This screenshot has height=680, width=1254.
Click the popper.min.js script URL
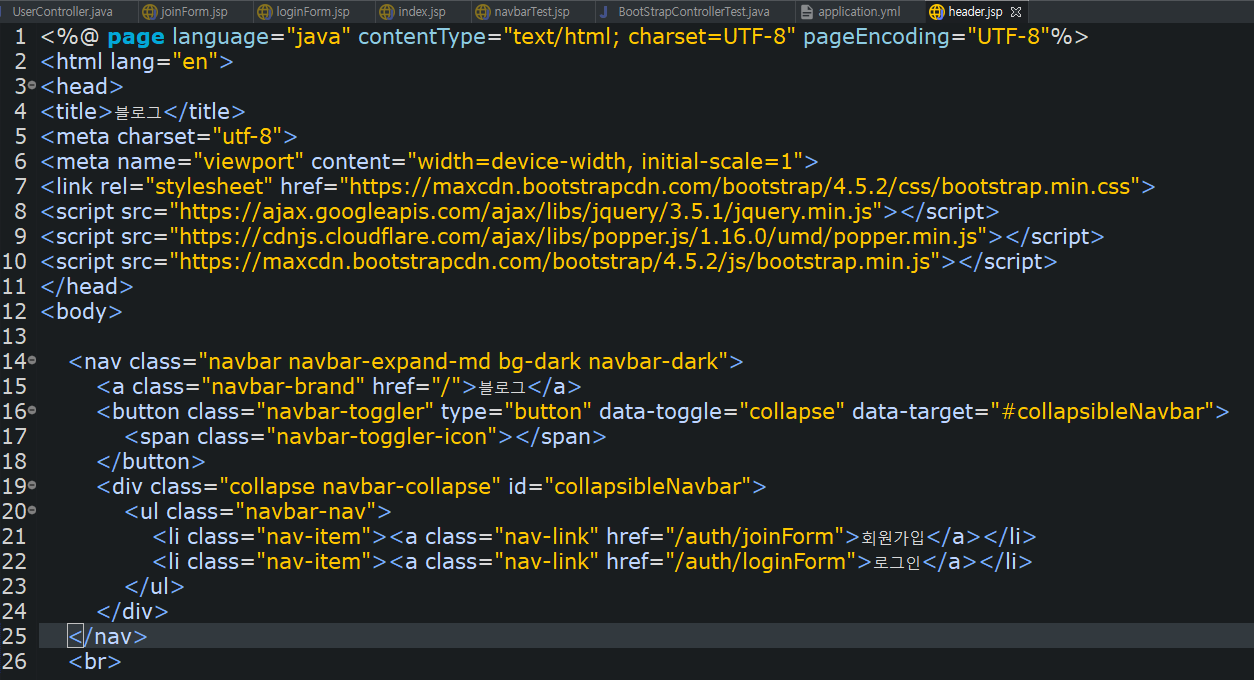coord(578,237)
